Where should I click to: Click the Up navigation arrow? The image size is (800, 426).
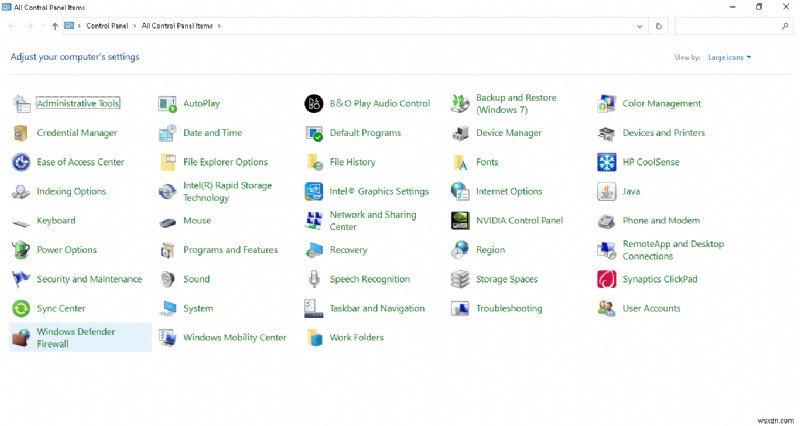pos(55,26)
